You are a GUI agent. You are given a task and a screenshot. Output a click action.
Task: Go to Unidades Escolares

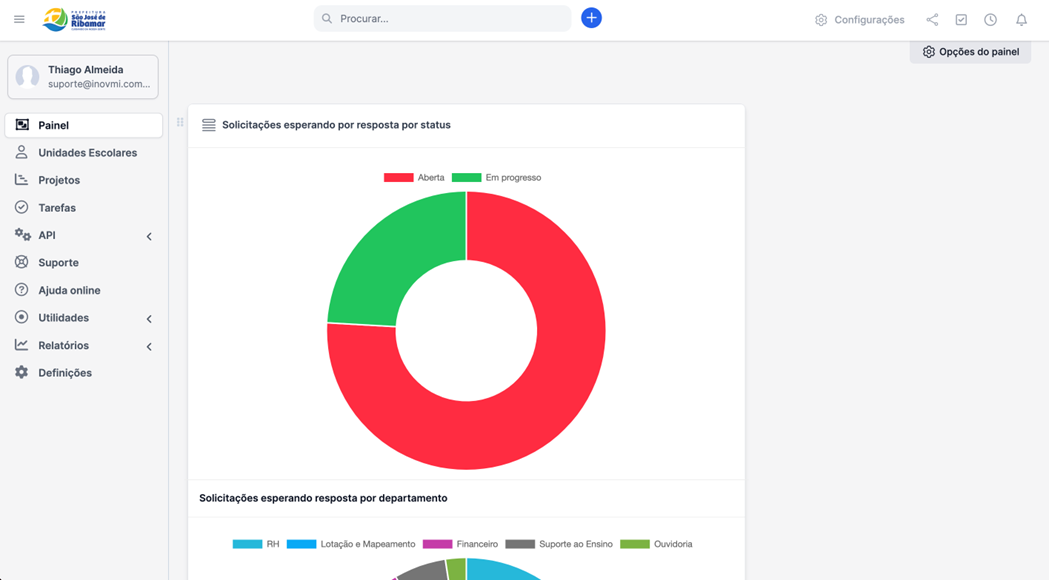tap(87, 153)
